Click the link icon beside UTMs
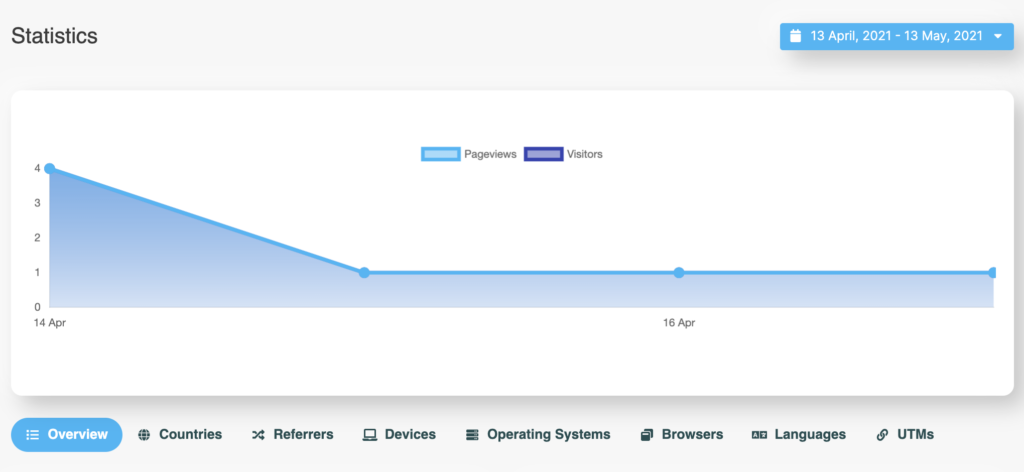 [882, 435]
